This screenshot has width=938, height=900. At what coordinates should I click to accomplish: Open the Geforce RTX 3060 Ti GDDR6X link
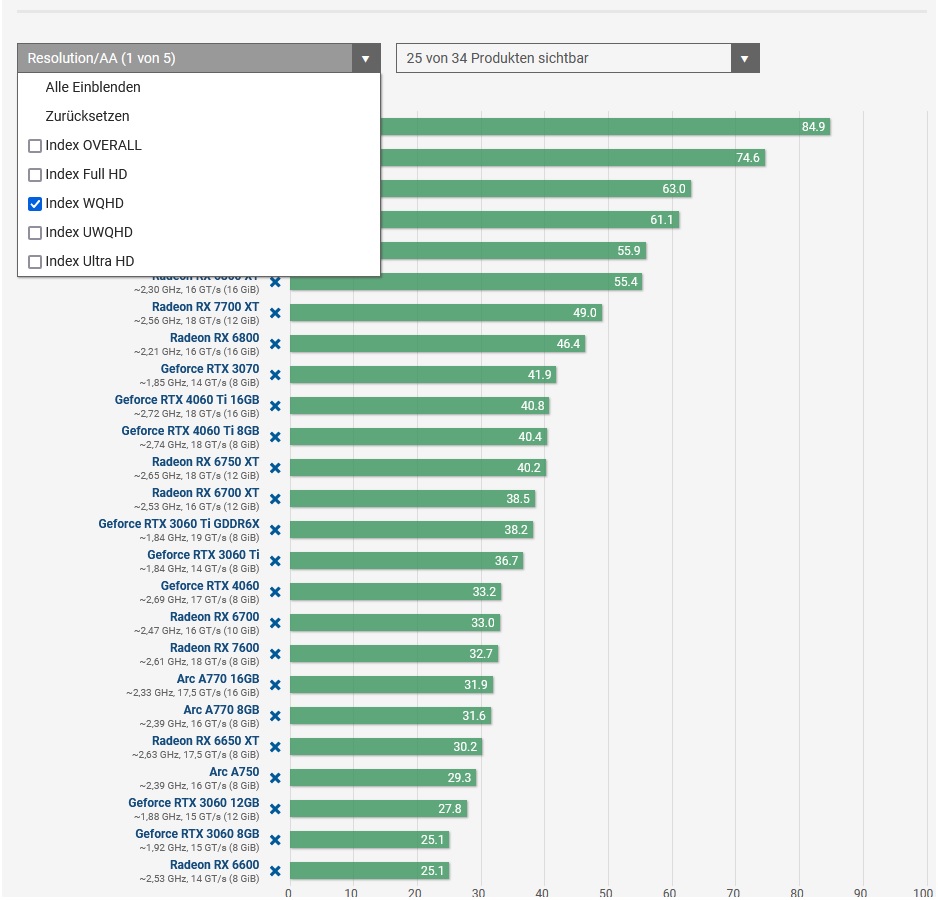click(x=179, y=524)
